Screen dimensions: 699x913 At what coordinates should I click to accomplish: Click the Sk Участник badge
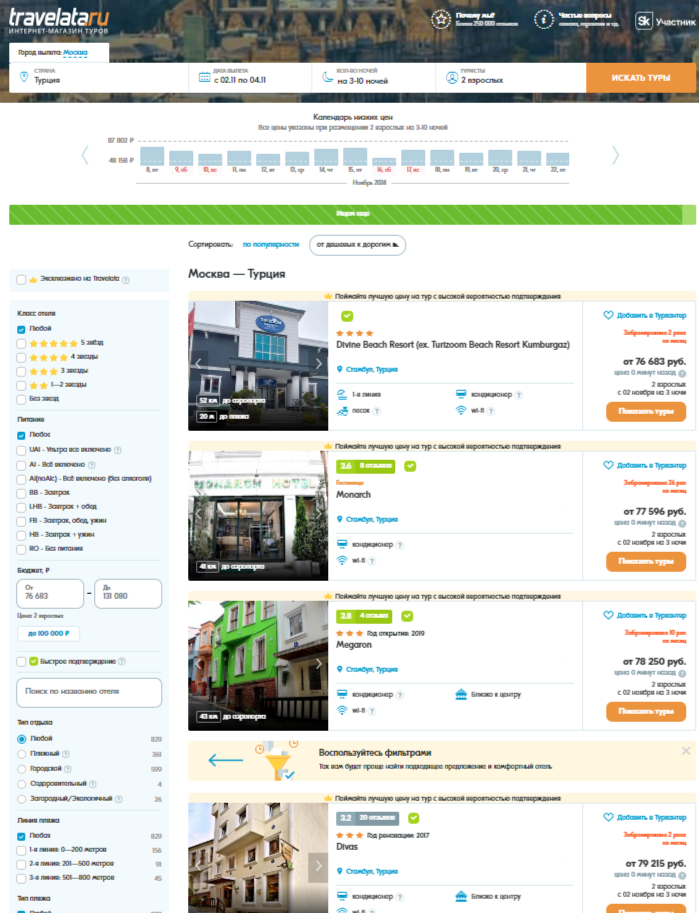665,22
